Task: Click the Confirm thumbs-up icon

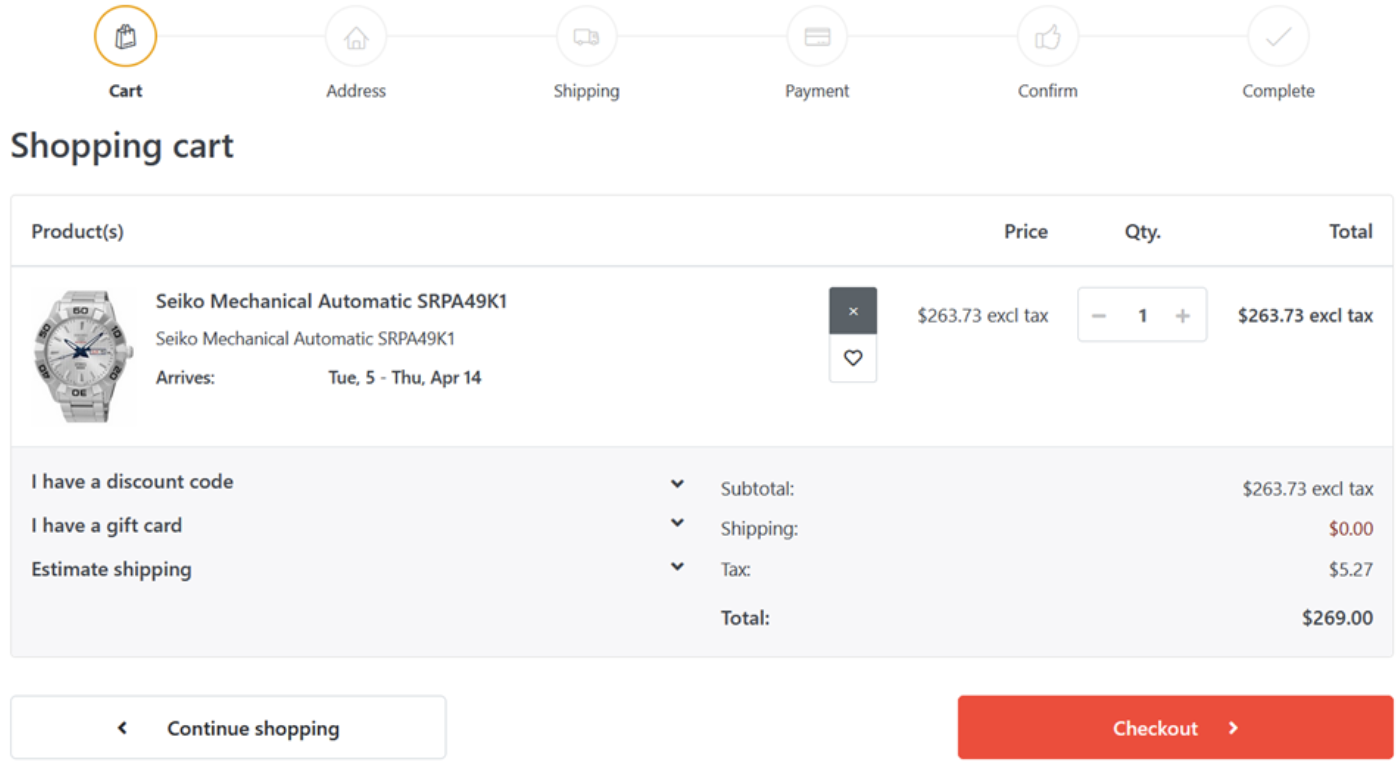Action: [x=1047, y=37]
